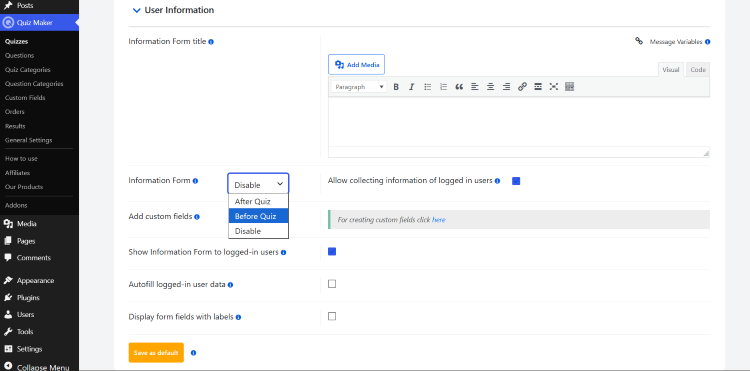Switch to the Visual editor tab
This screenshot has width=750, height=371.
(x=671, y=70)
